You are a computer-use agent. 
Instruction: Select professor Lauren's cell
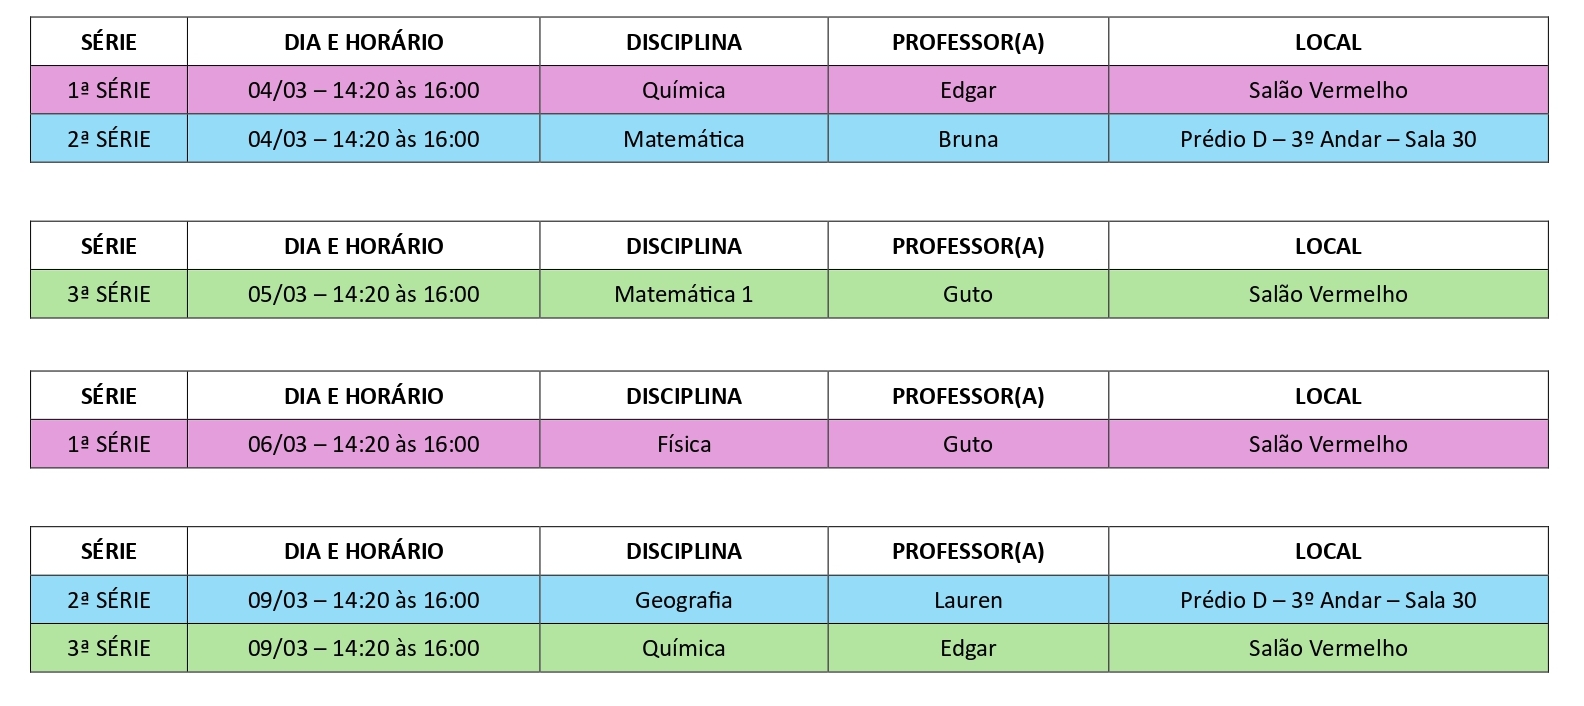(967, 600)
